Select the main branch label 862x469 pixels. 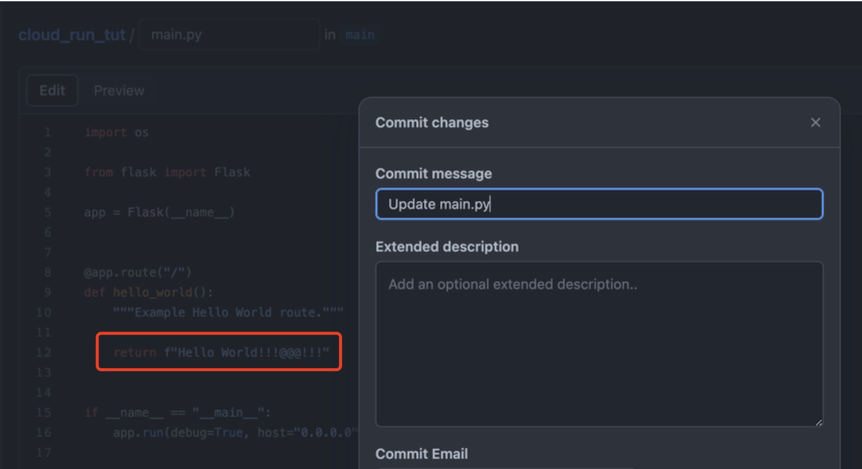pyautogui.click(x=360, y=35)
